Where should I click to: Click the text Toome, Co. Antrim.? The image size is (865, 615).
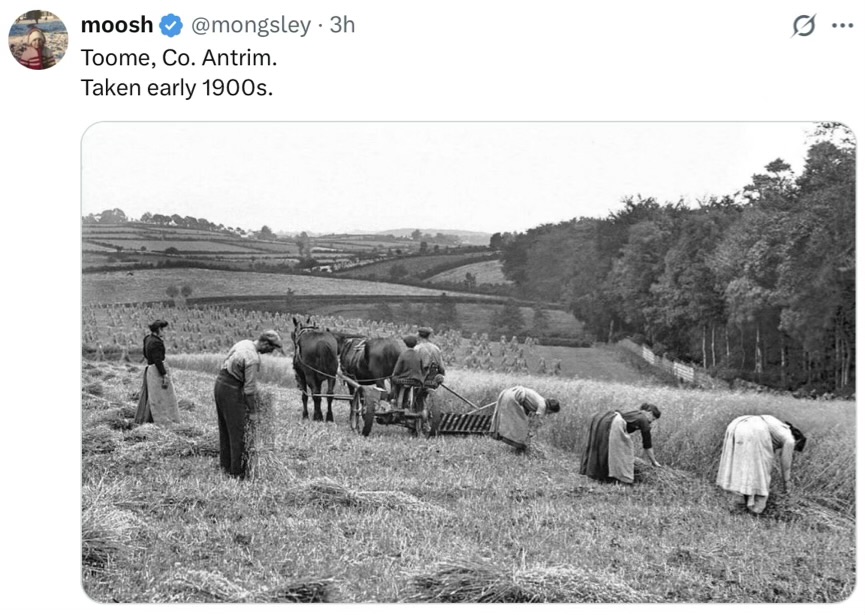coord(179,57)
